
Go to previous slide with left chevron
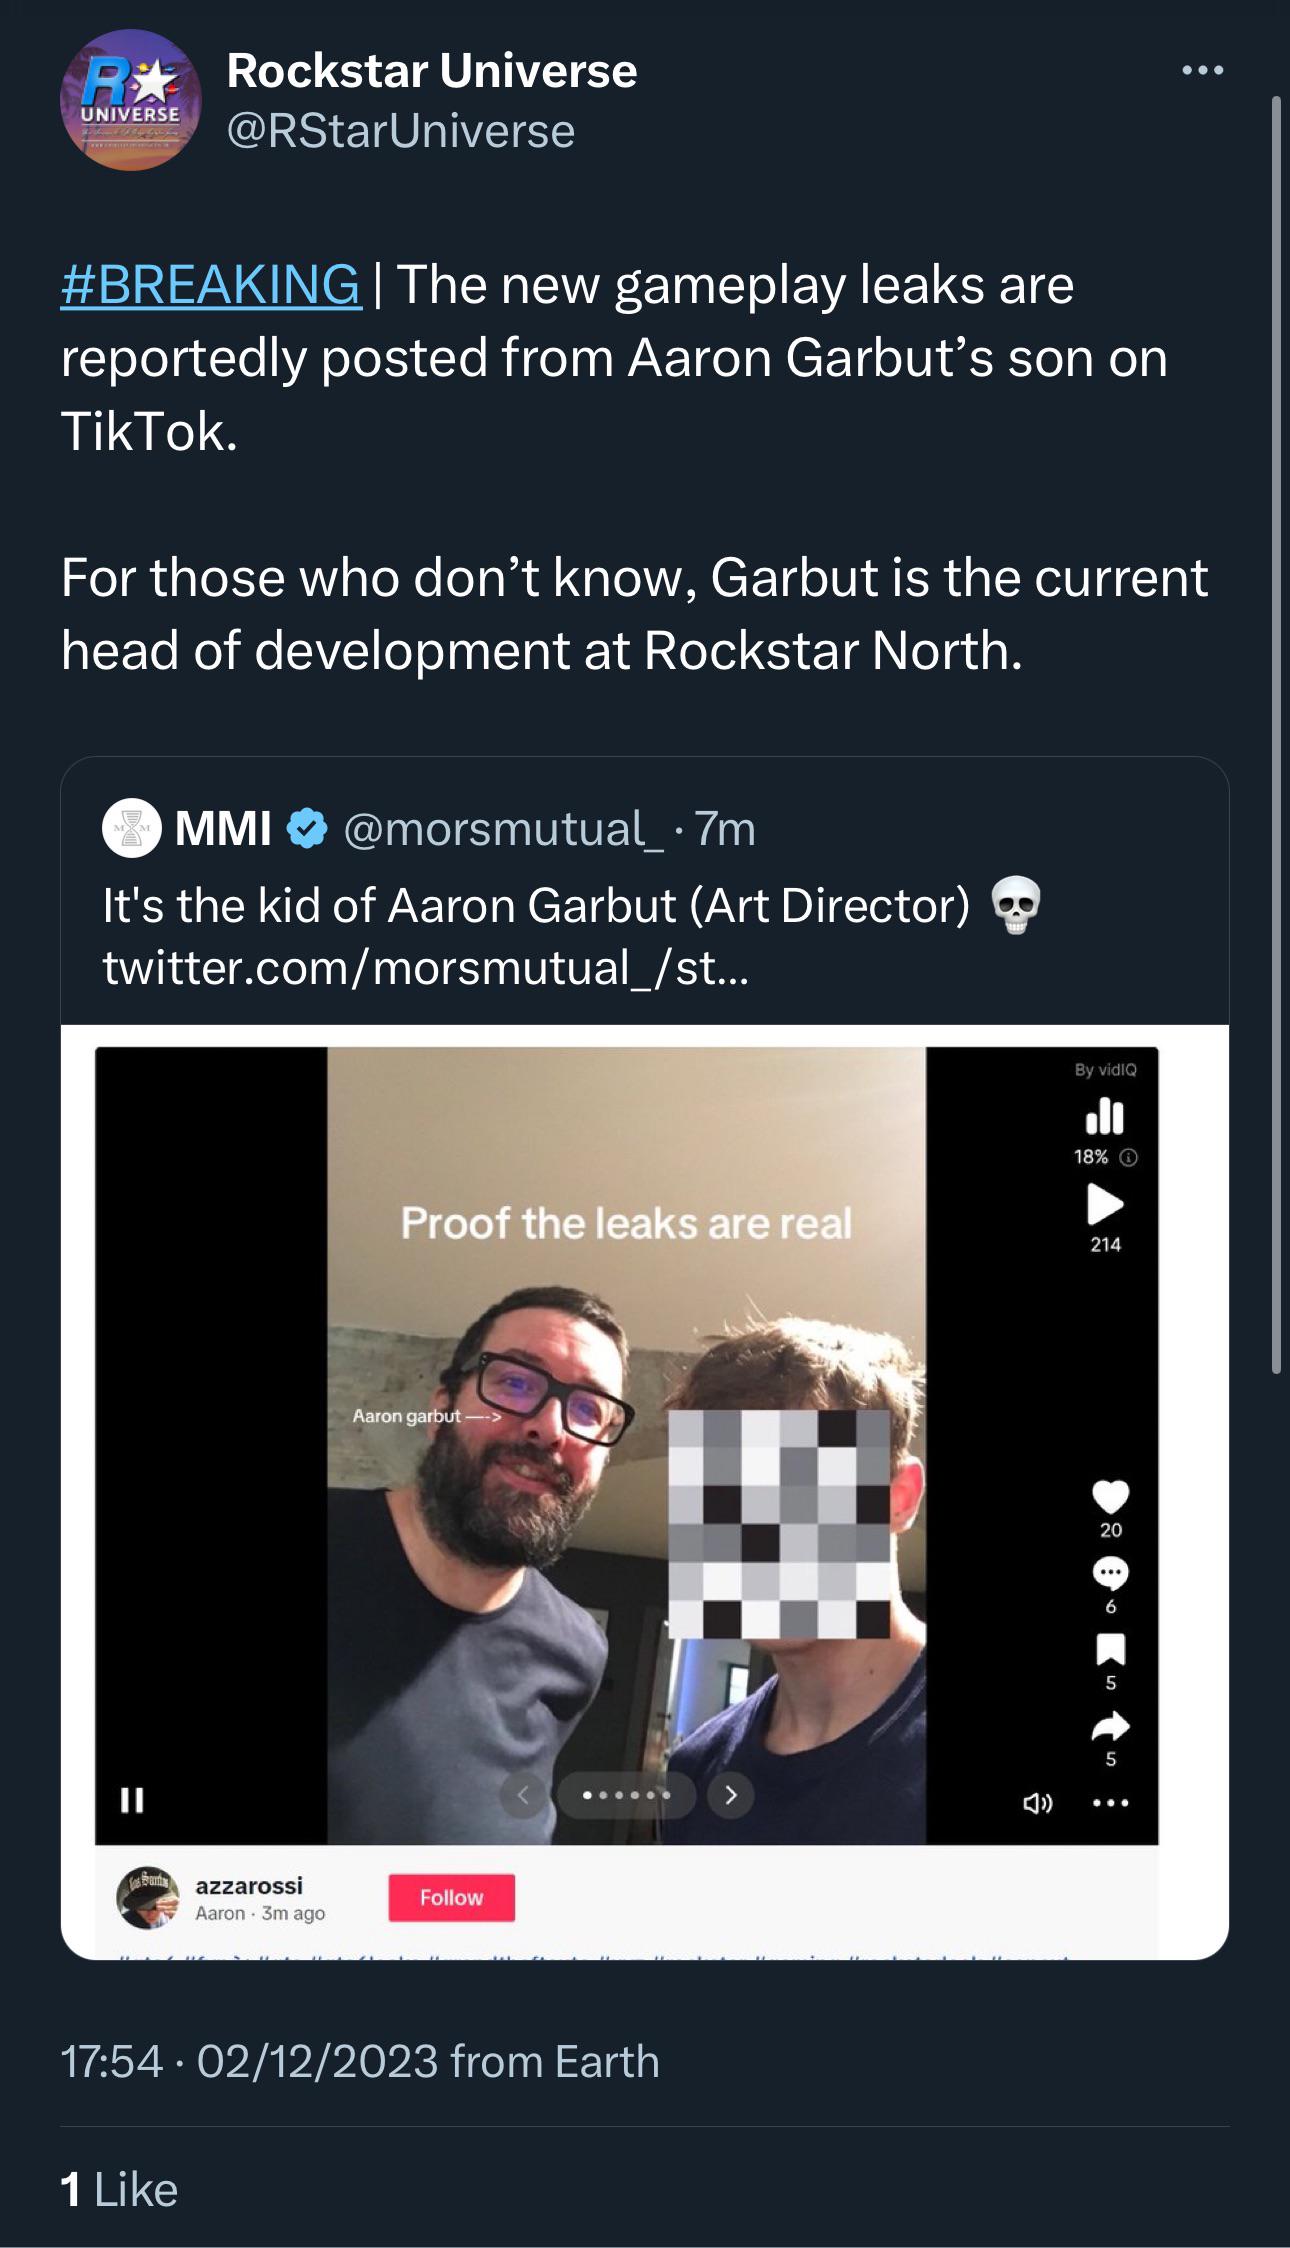point(523,1795)
